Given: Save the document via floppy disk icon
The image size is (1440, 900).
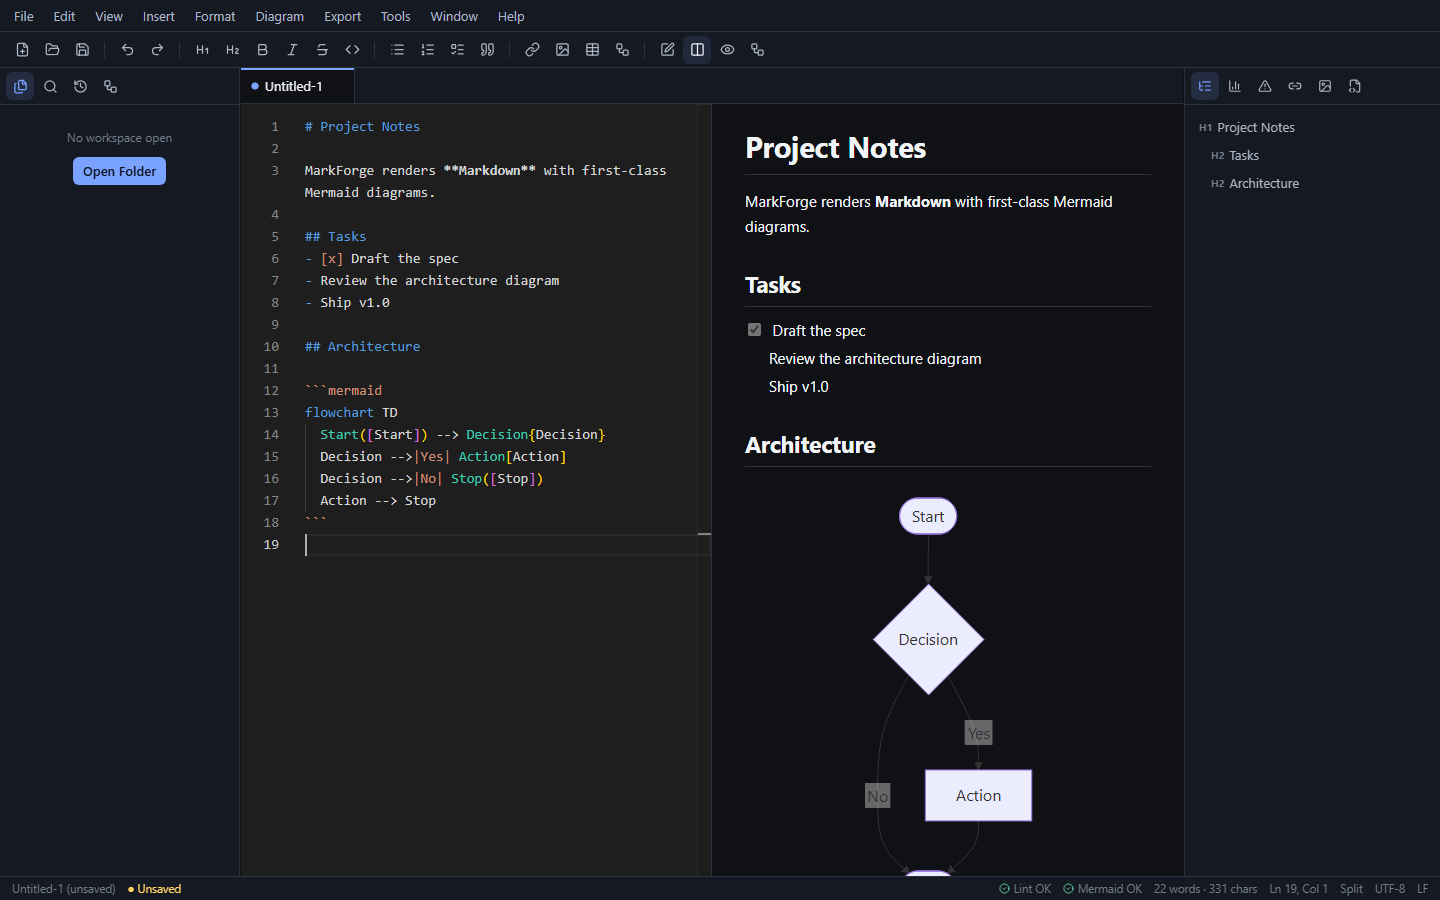Looking at the screenshot, I should 83,50.
